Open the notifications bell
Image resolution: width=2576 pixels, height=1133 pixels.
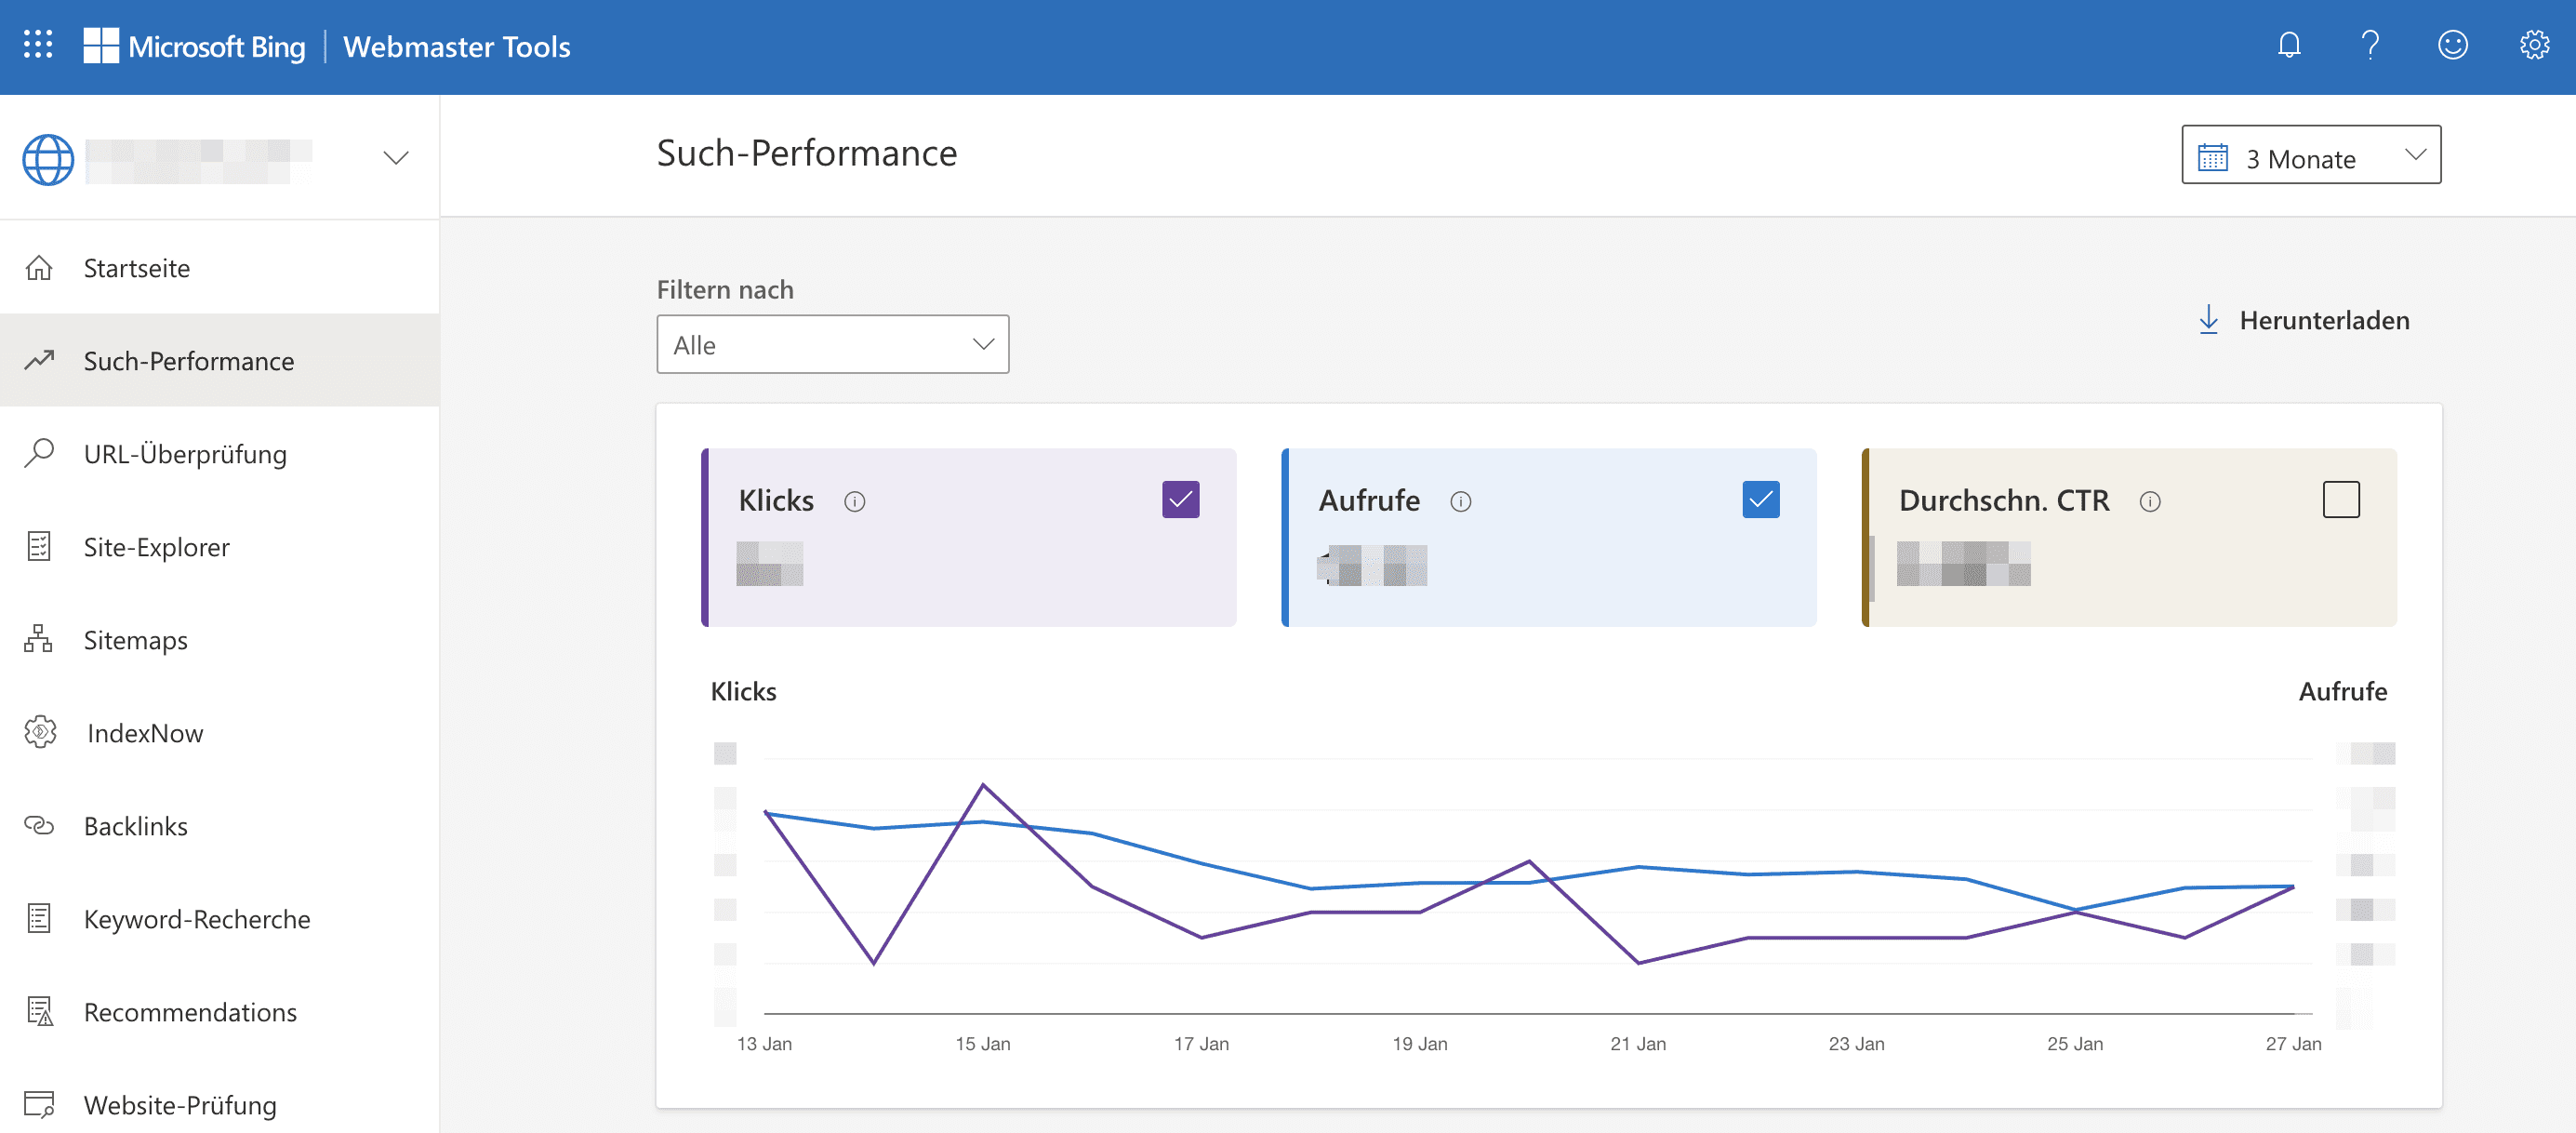[2289, 45]
